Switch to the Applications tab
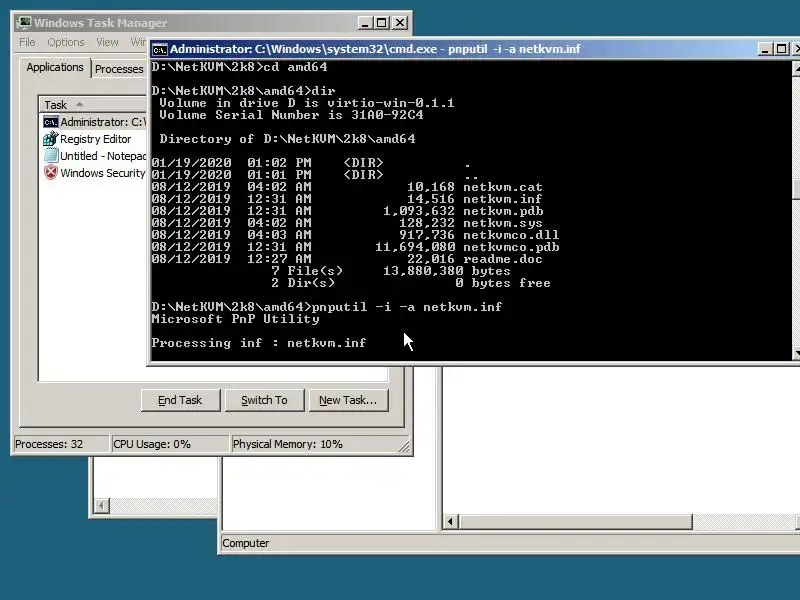 (x=55, y=67)
